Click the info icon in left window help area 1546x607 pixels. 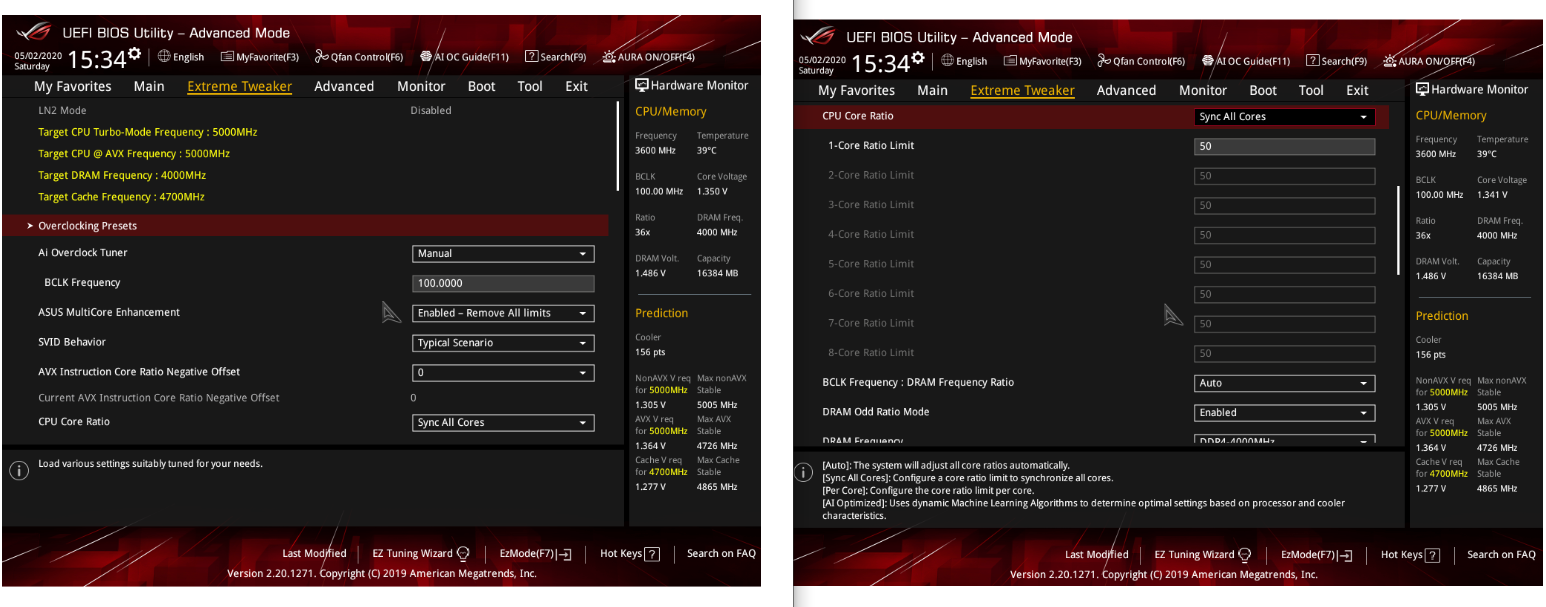click(18, 470)
